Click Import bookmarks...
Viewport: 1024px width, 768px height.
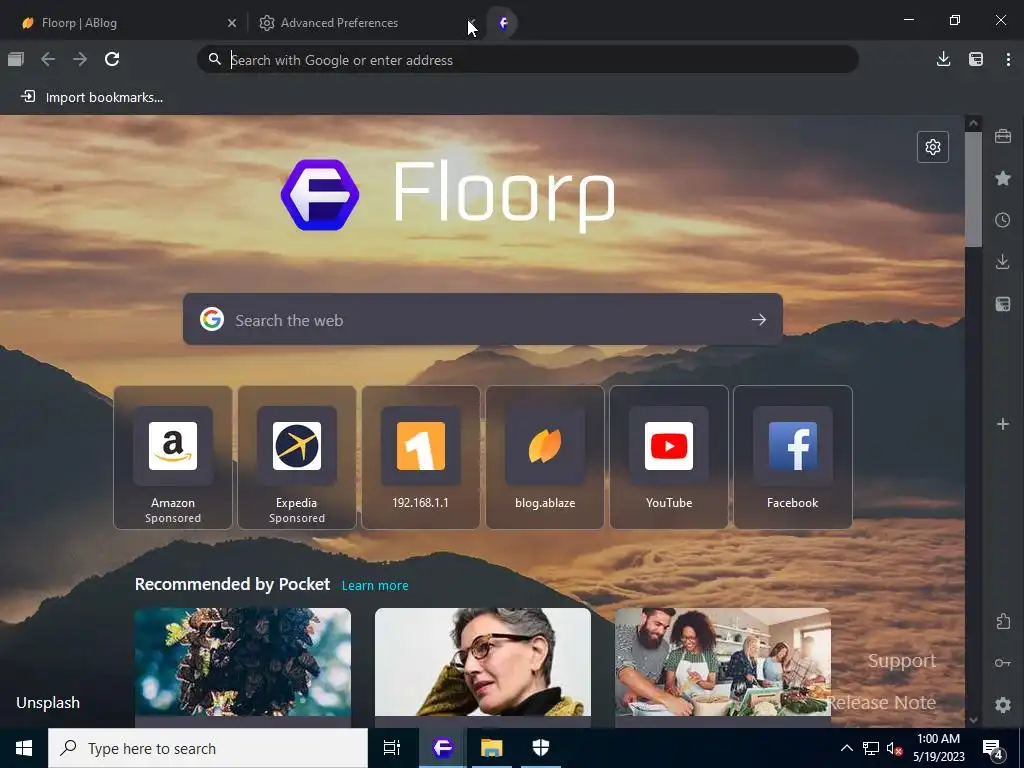pos(92,97)
